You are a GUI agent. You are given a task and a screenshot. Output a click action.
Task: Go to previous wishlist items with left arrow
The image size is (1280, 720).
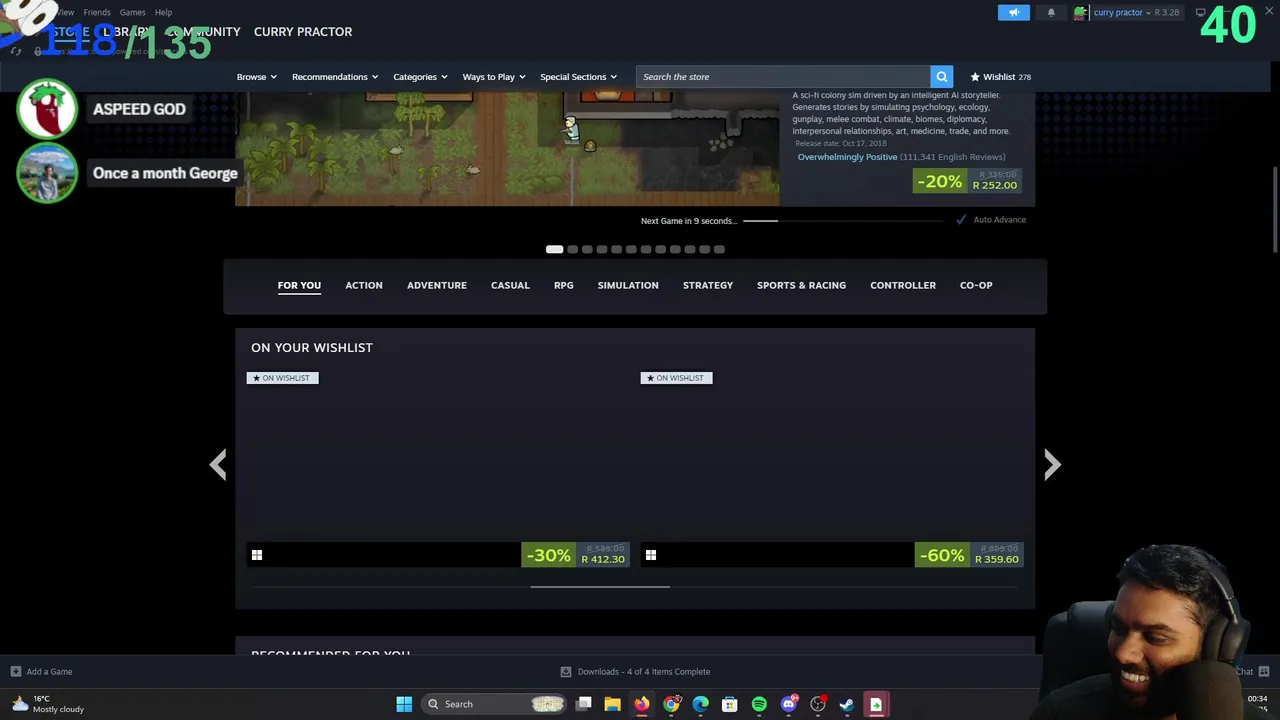(x=217, y=464)
